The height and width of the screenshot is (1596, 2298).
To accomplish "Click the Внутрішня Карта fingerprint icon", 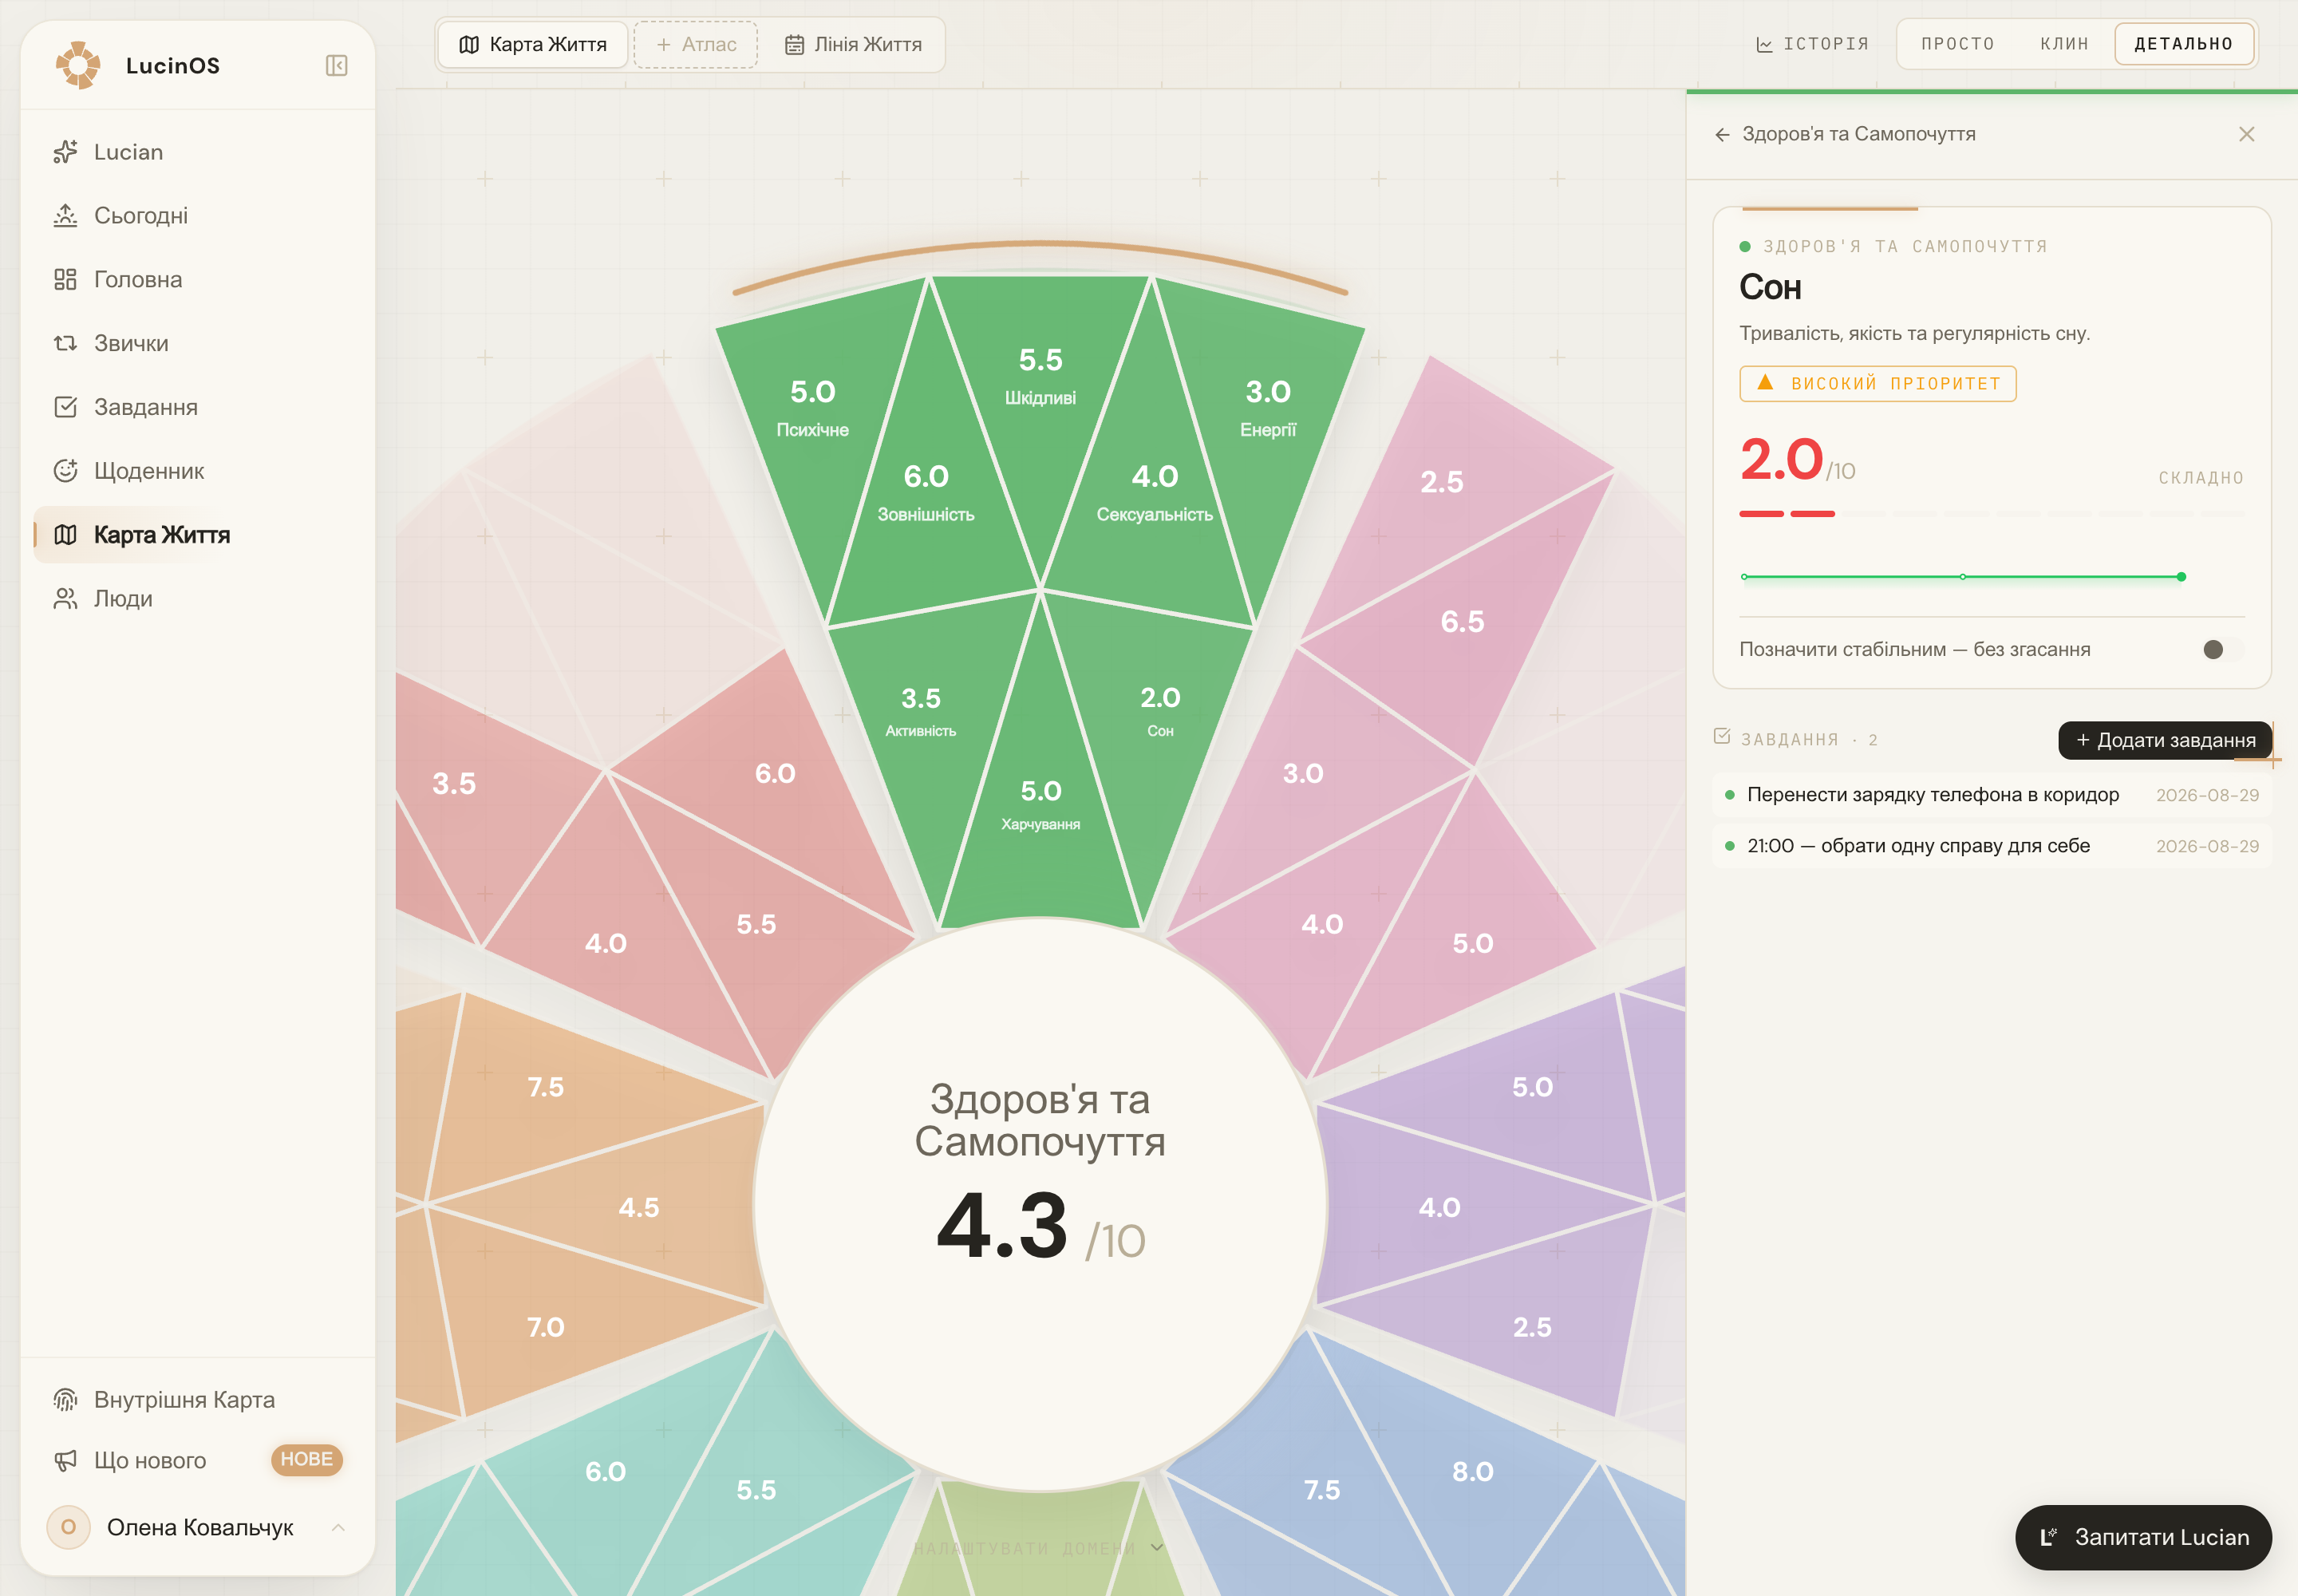I will [65, 1400].
